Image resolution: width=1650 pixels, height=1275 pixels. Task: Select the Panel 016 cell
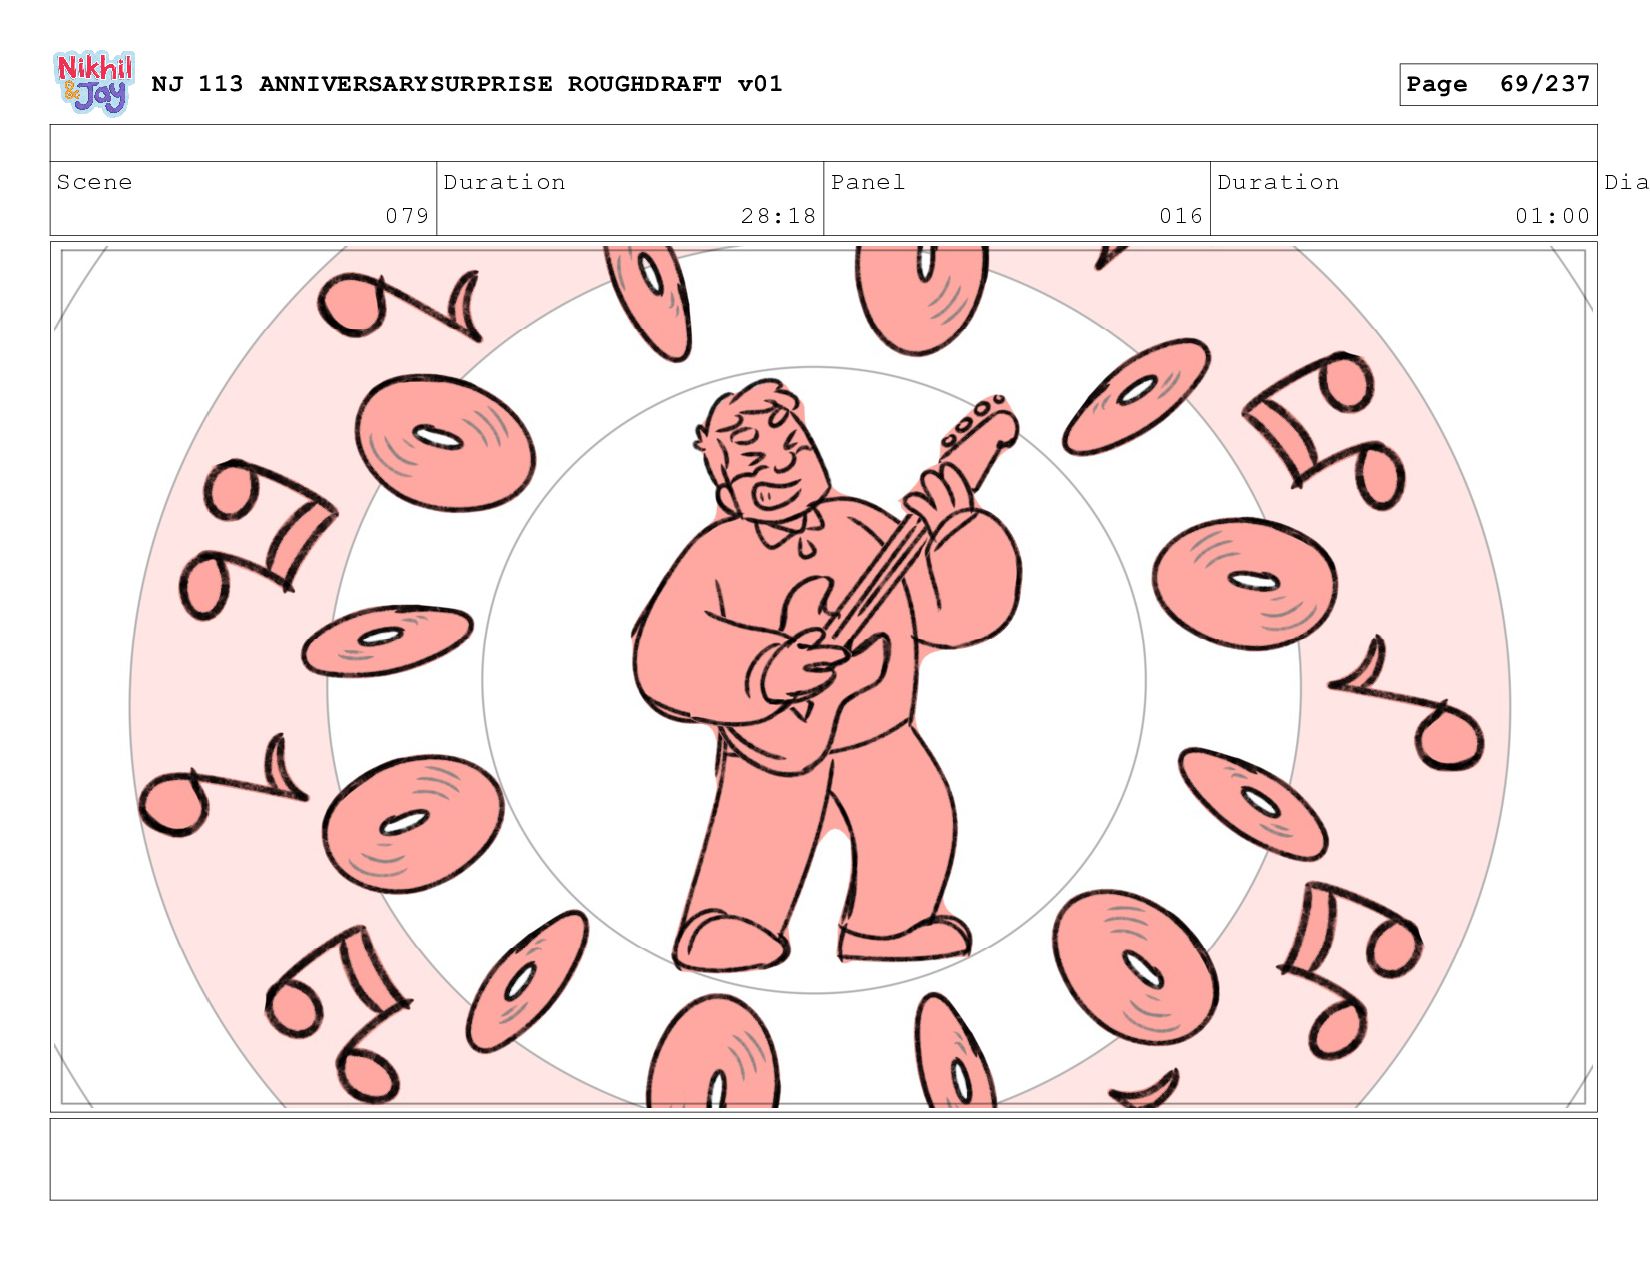1017,199
